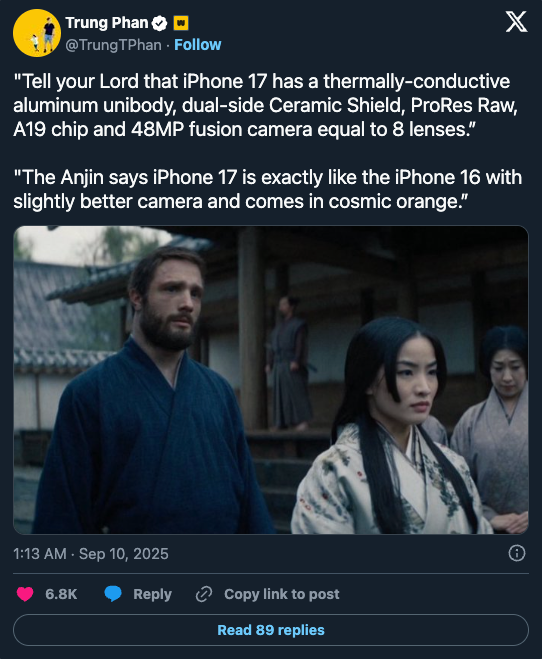Screen dimensions: 542x659
Task: Like the post with the heart icon
Action: pyautogui.click(x=25, y=594)
